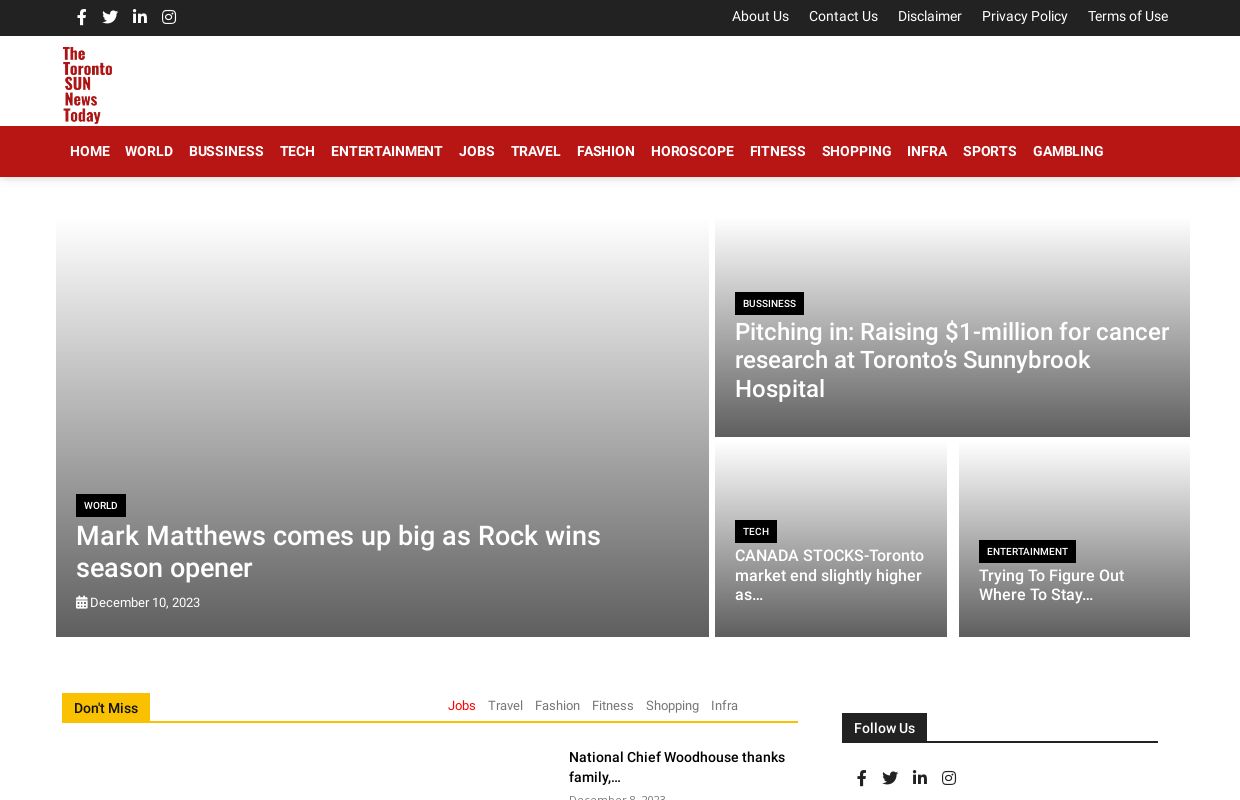Open Mark Matthews Rock season opener article

(x=338, y=552)
